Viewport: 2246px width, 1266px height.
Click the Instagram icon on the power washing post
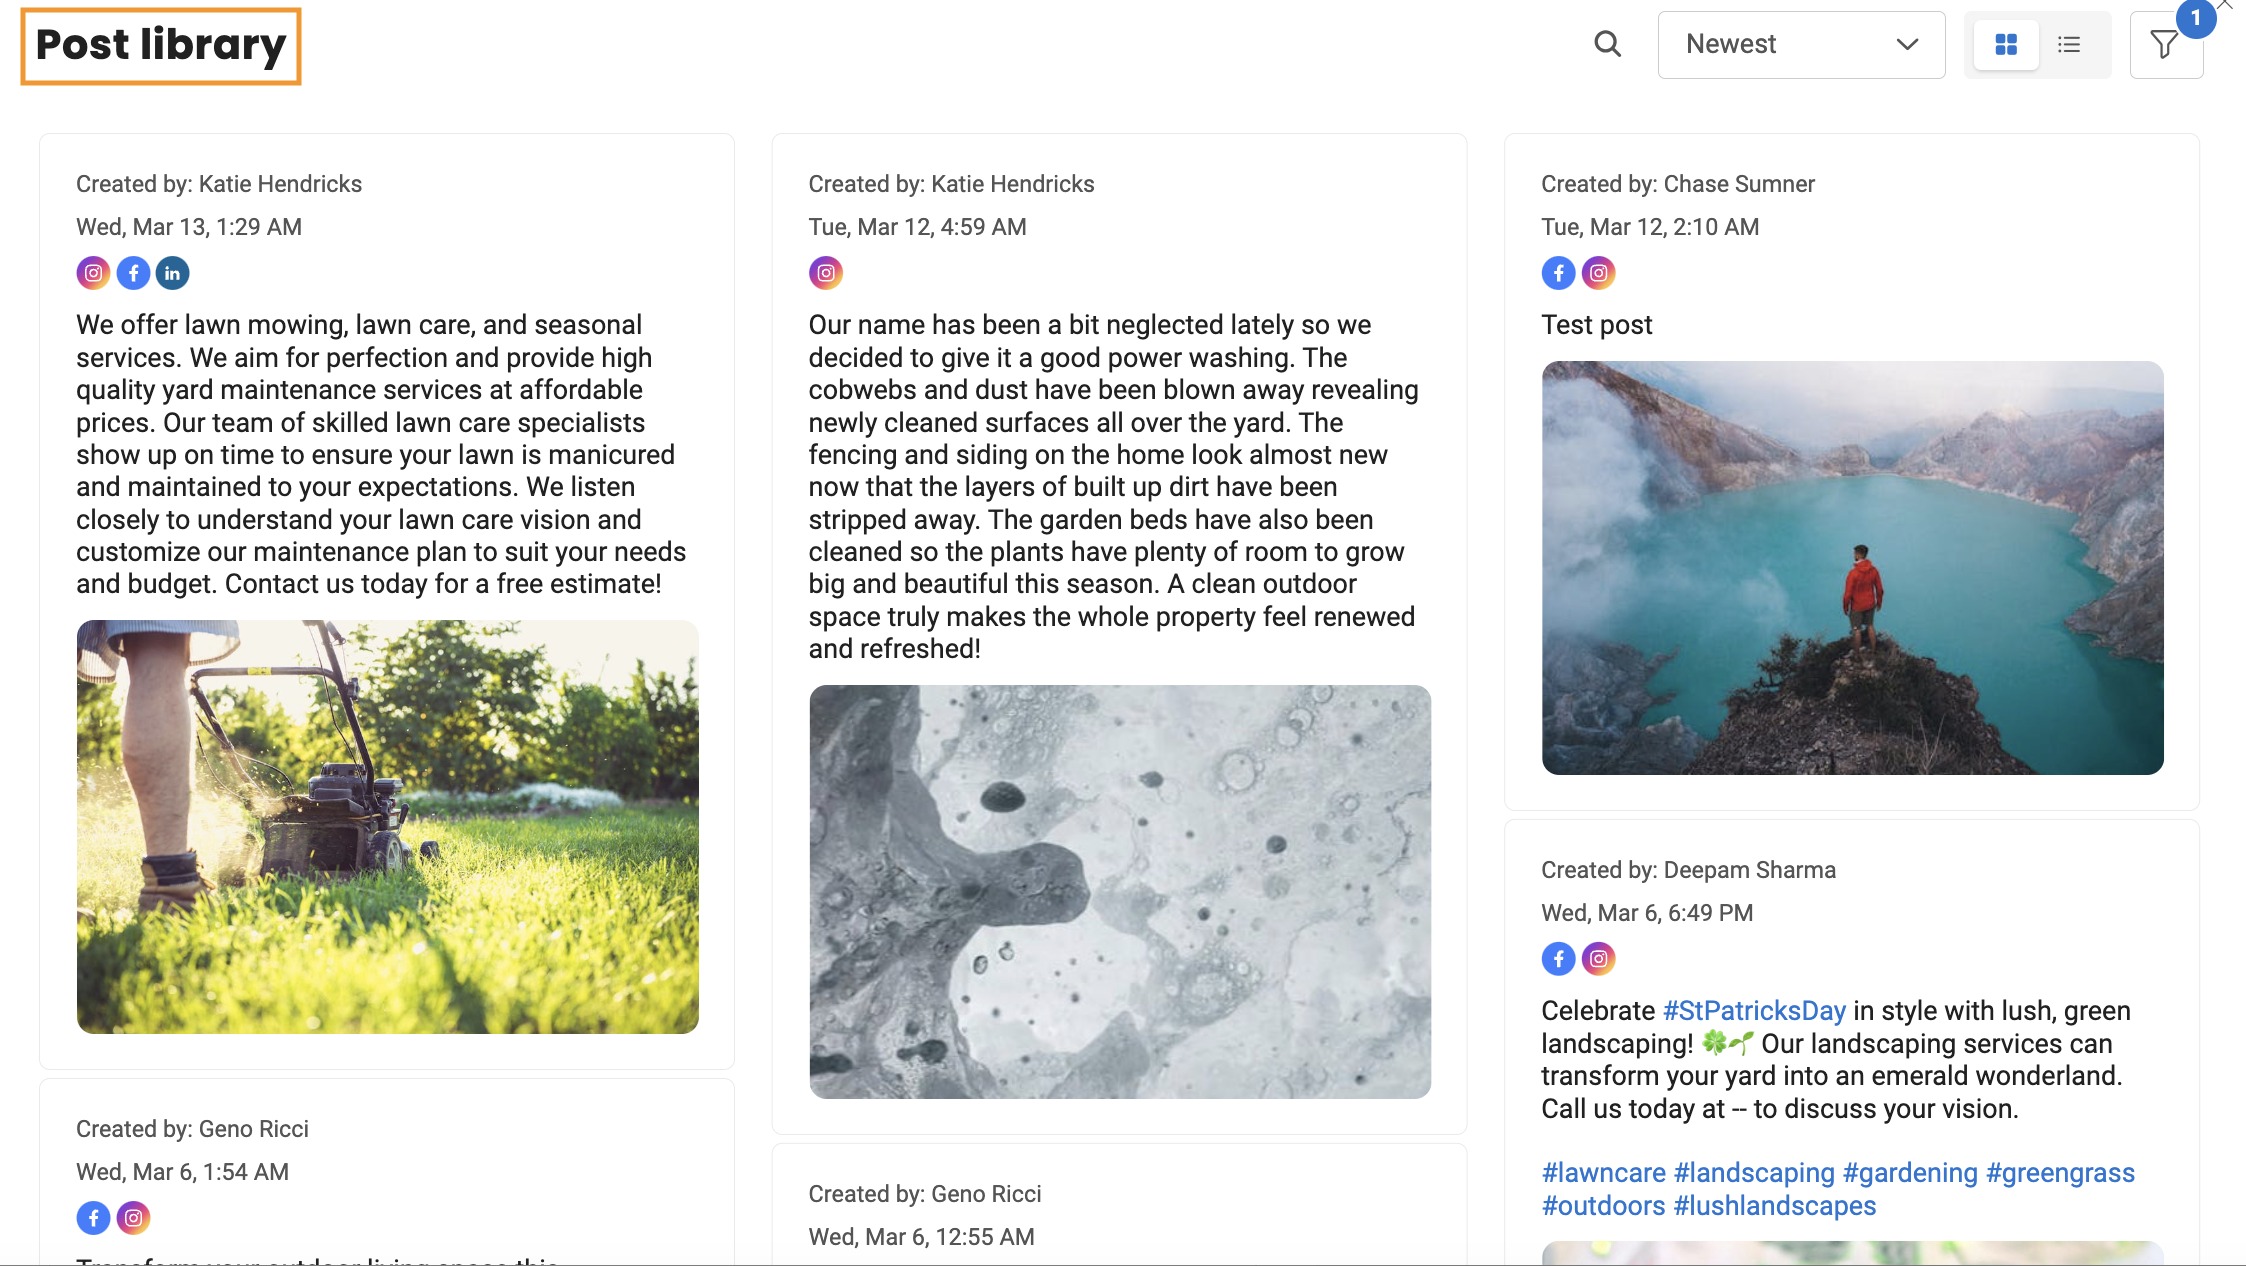tap(824, 272)
